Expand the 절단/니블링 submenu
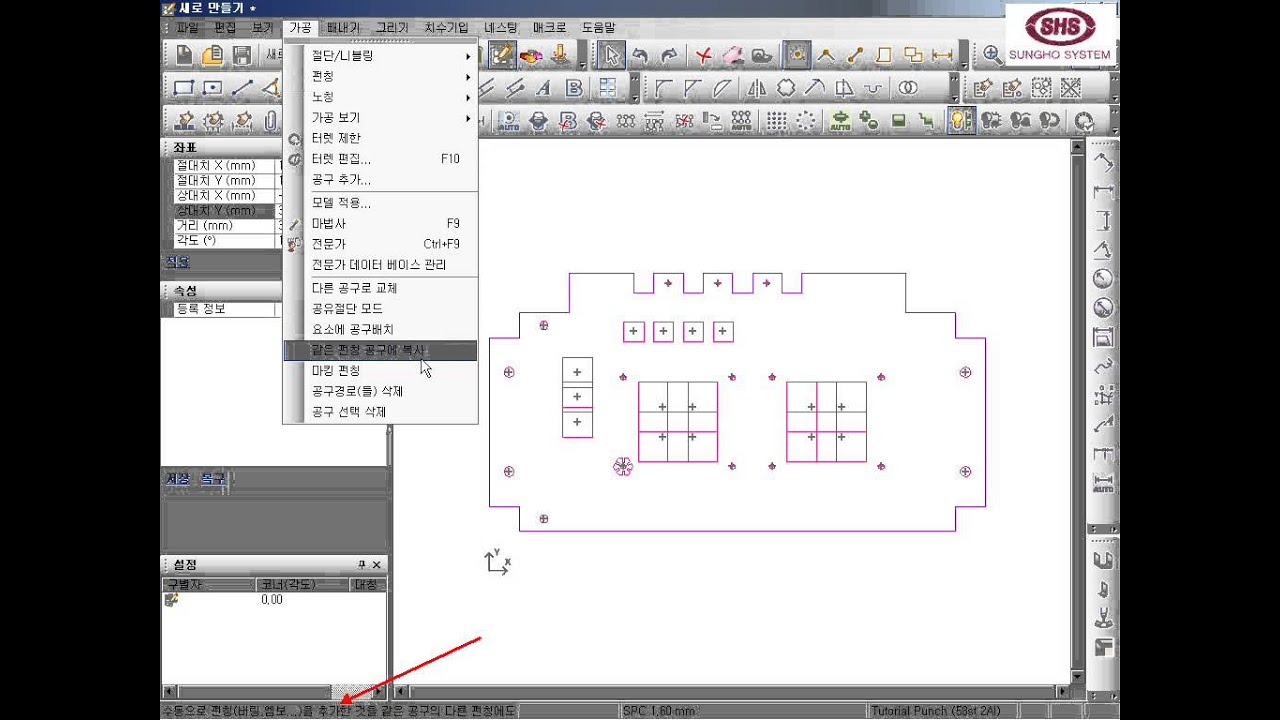The image size is (1280, 720). [x=380, y=56]
